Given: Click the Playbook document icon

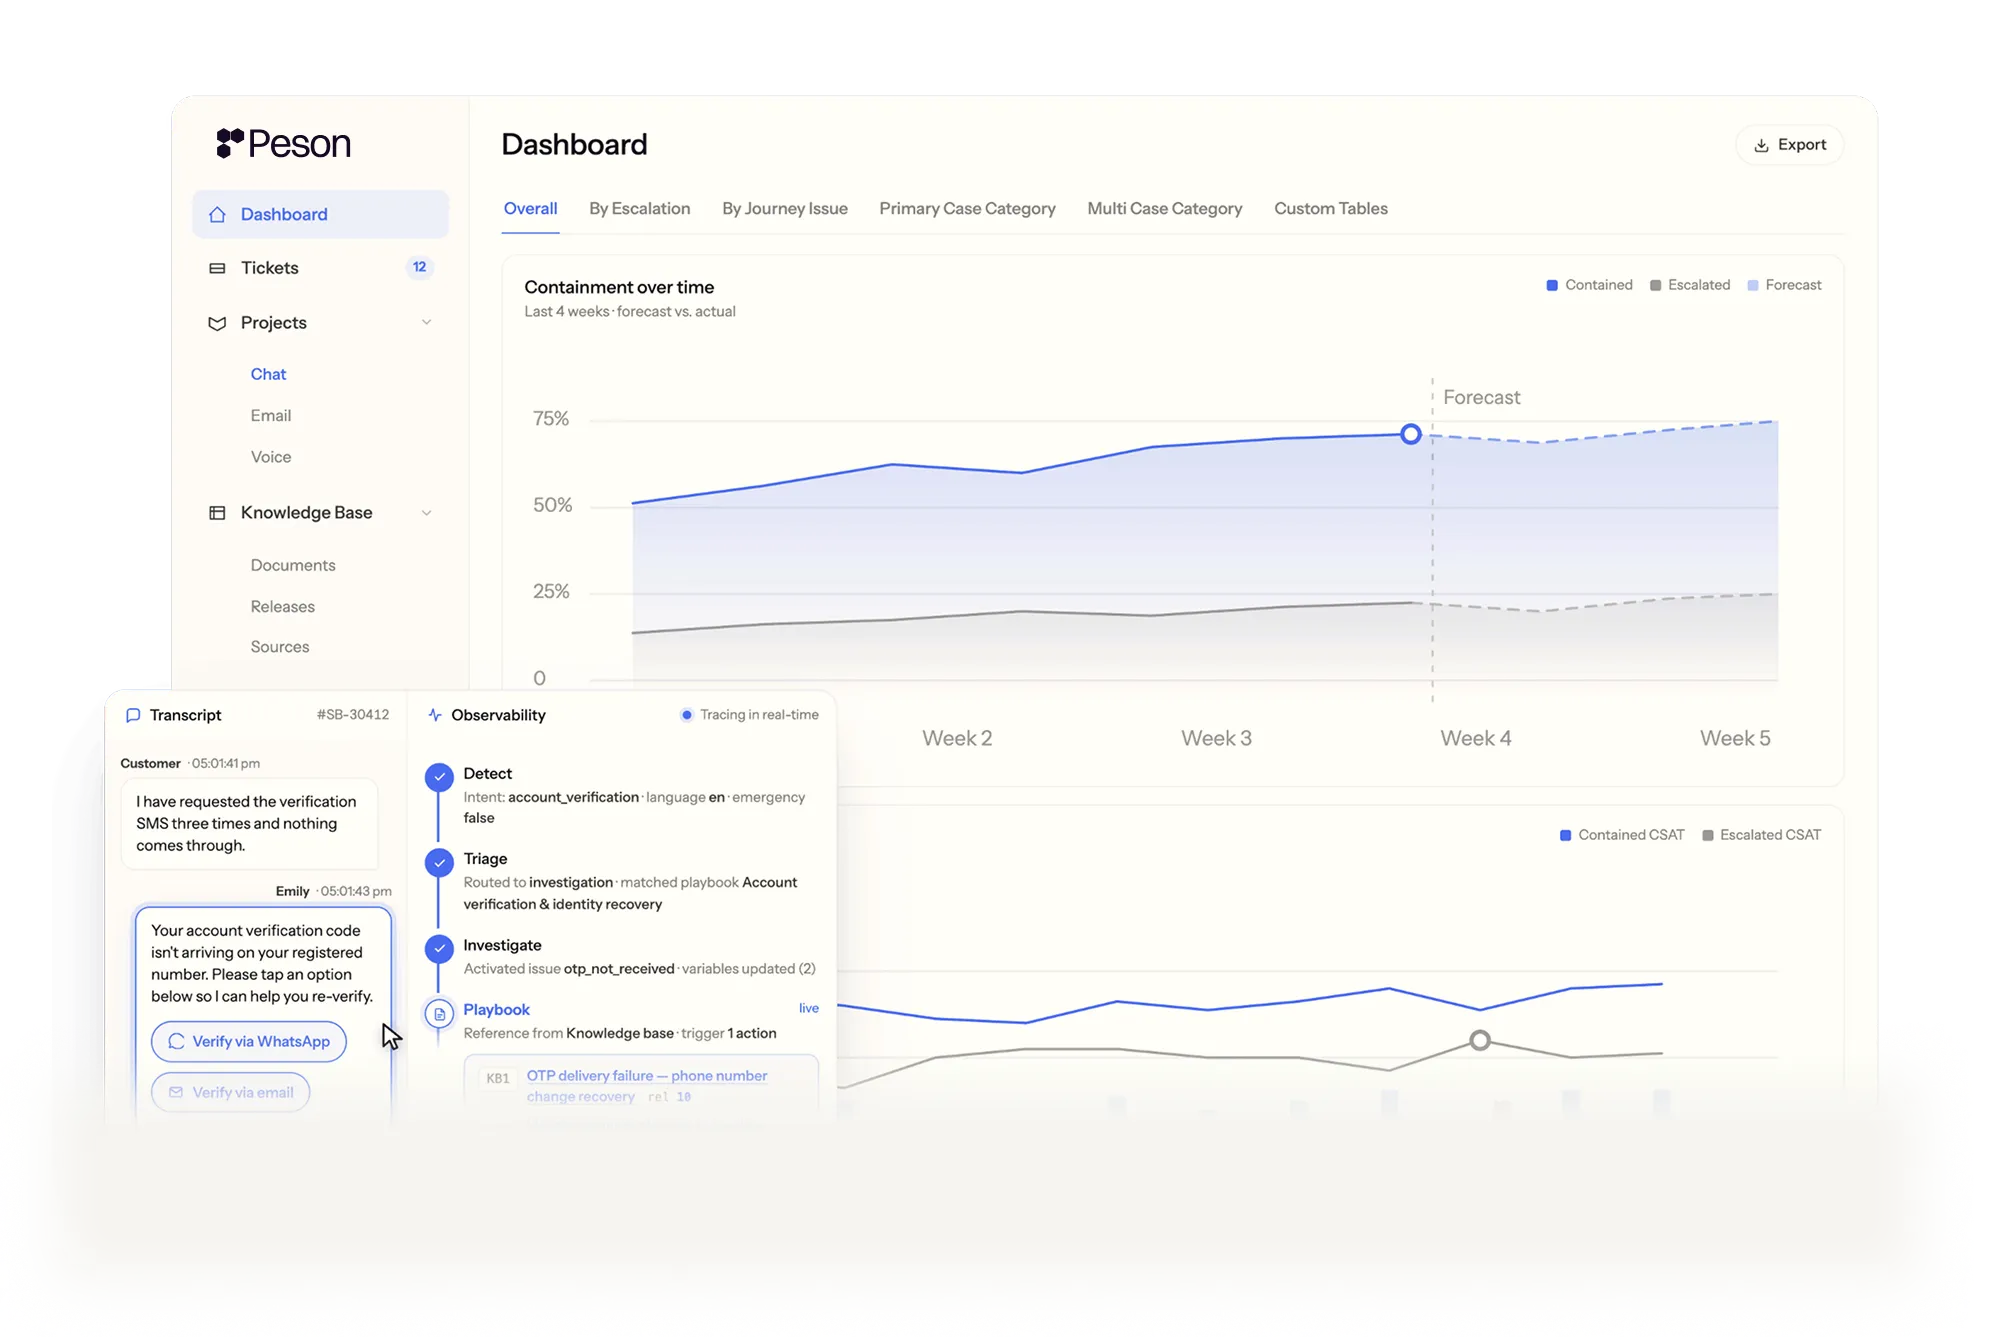Looking at the screenshot, I should [x=439, y=1014].
